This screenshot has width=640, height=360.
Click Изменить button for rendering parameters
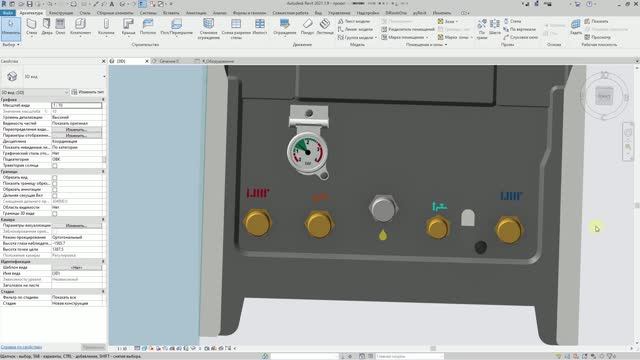click(x=76, y=225)
